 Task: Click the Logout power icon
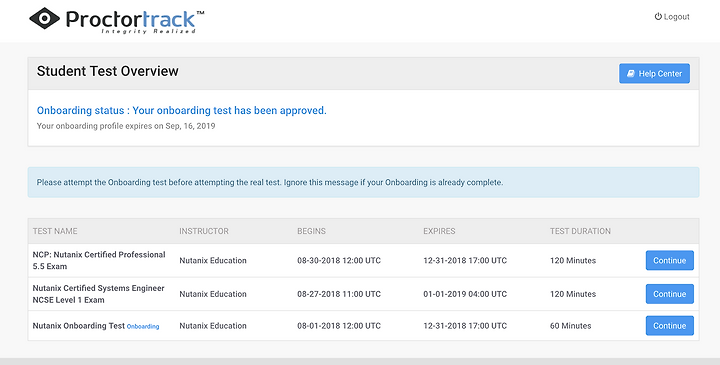[658, 17]
